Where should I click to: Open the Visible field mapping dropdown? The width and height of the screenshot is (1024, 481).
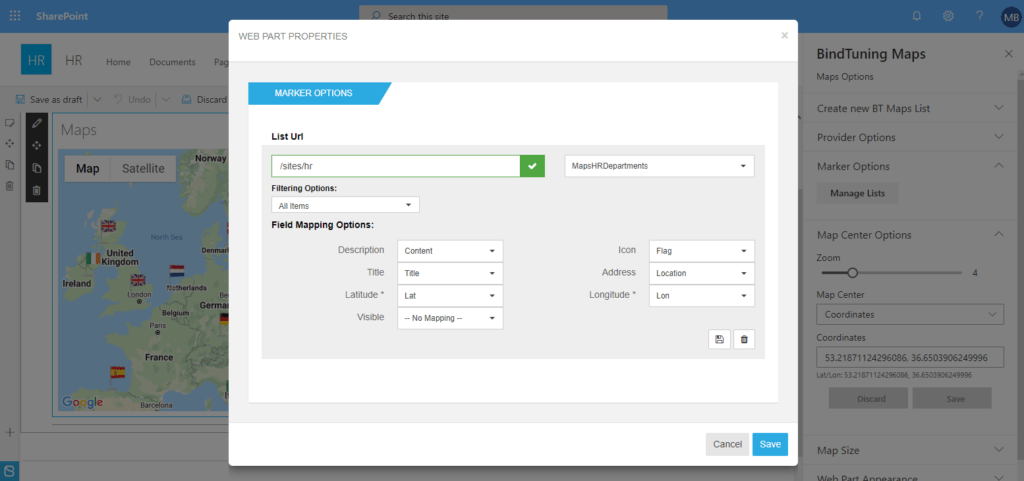[x=450, y=318]
